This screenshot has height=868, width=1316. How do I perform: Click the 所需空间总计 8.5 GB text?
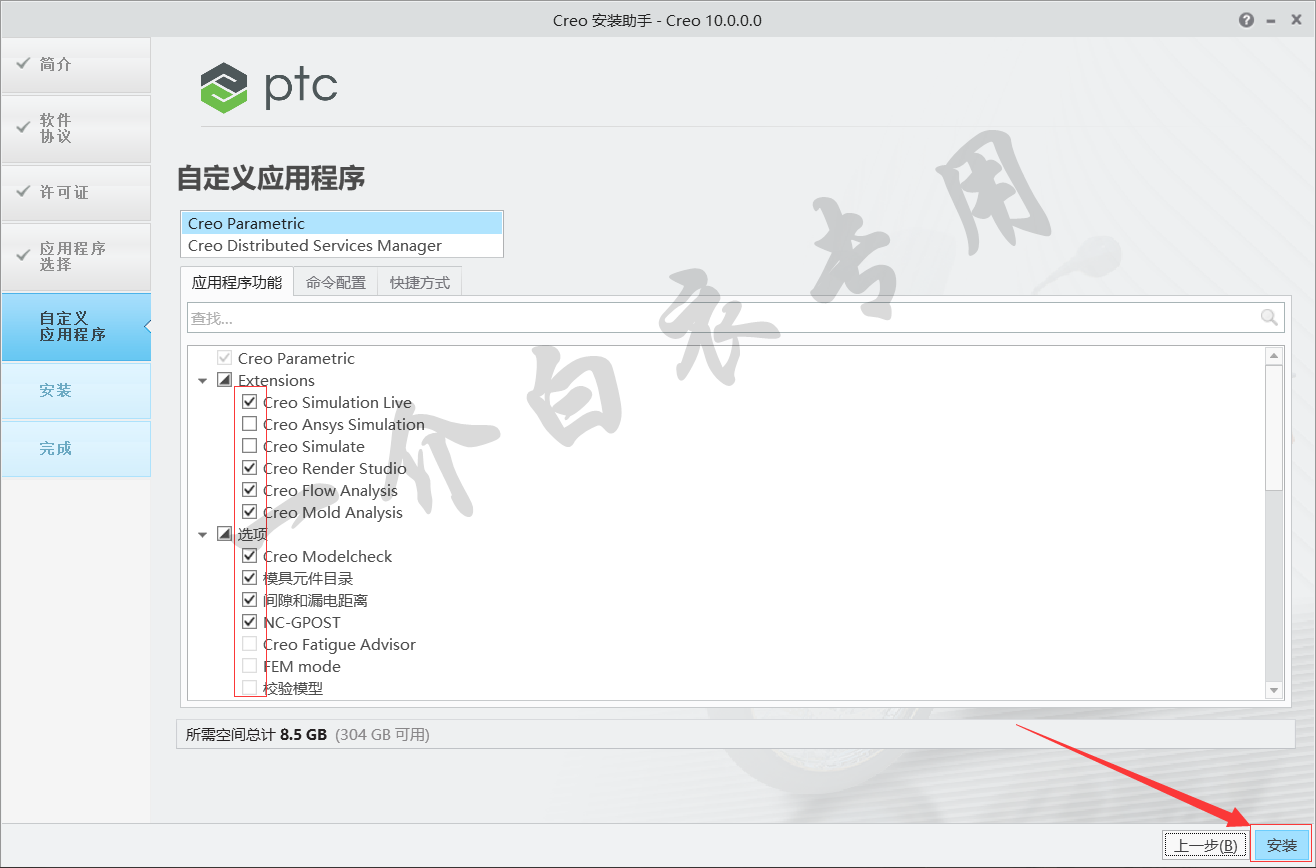click(257, 735)
